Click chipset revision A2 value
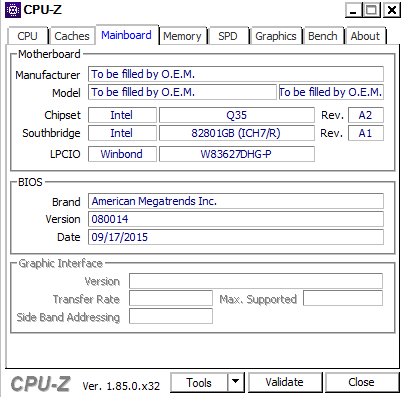This screenshot has width=403, height=397. [366, 115]
